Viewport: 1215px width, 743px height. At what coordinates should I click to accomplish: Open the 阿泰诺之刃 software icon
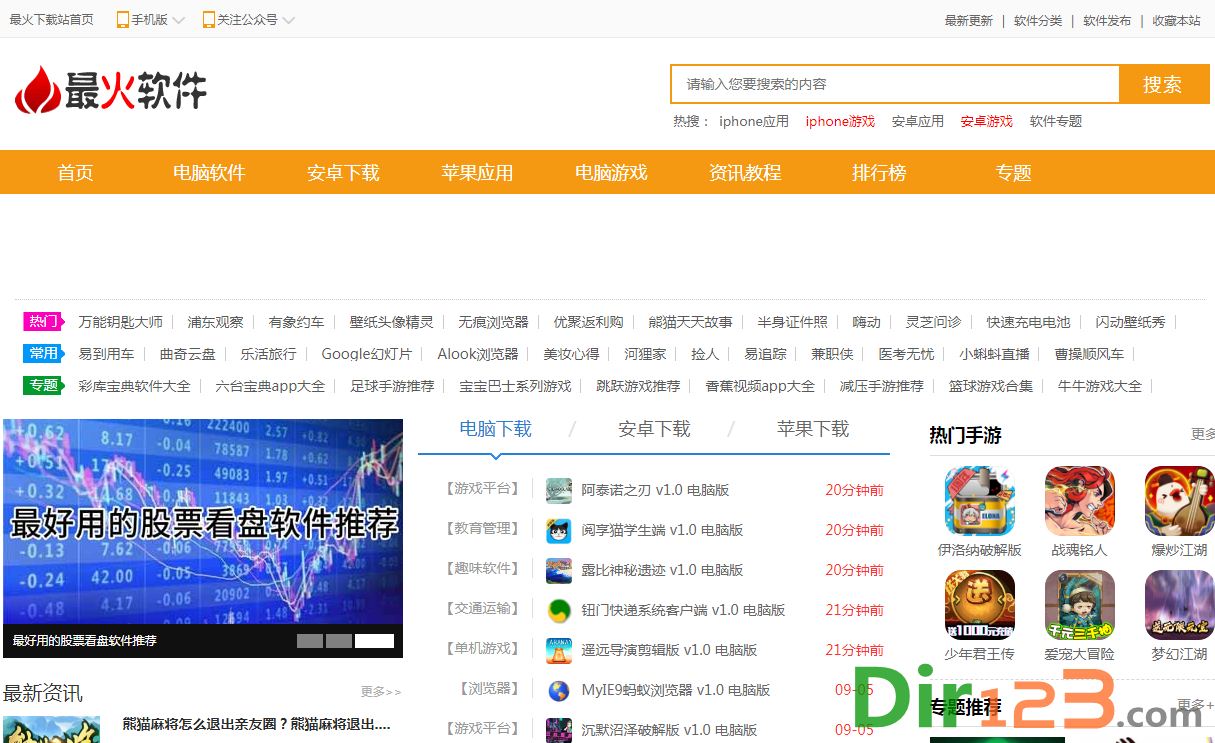click(x=559, y=490)
